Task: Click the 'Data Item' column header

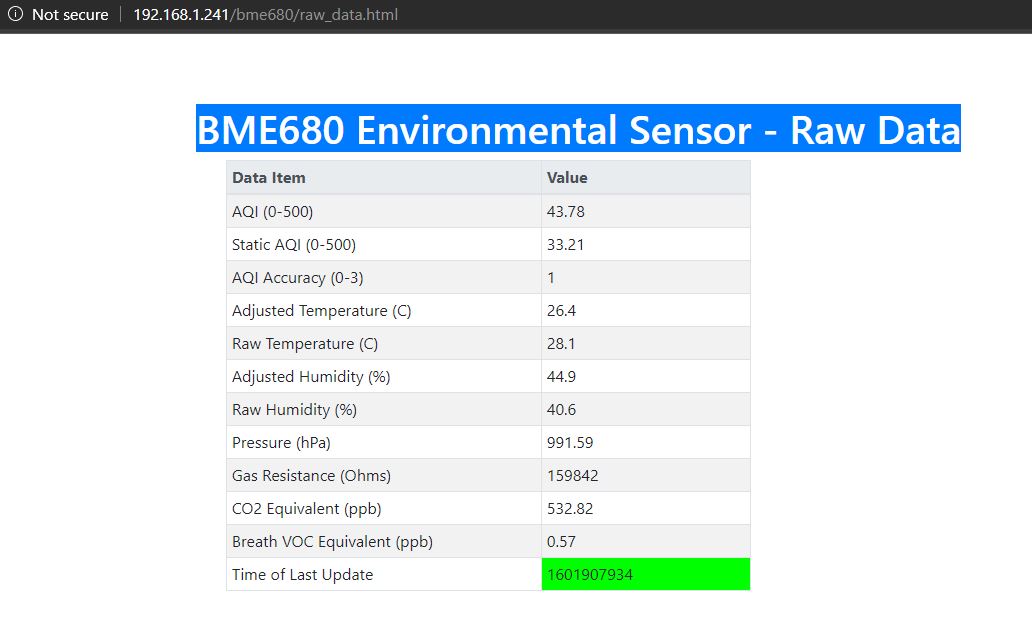Action: (269, 178)
